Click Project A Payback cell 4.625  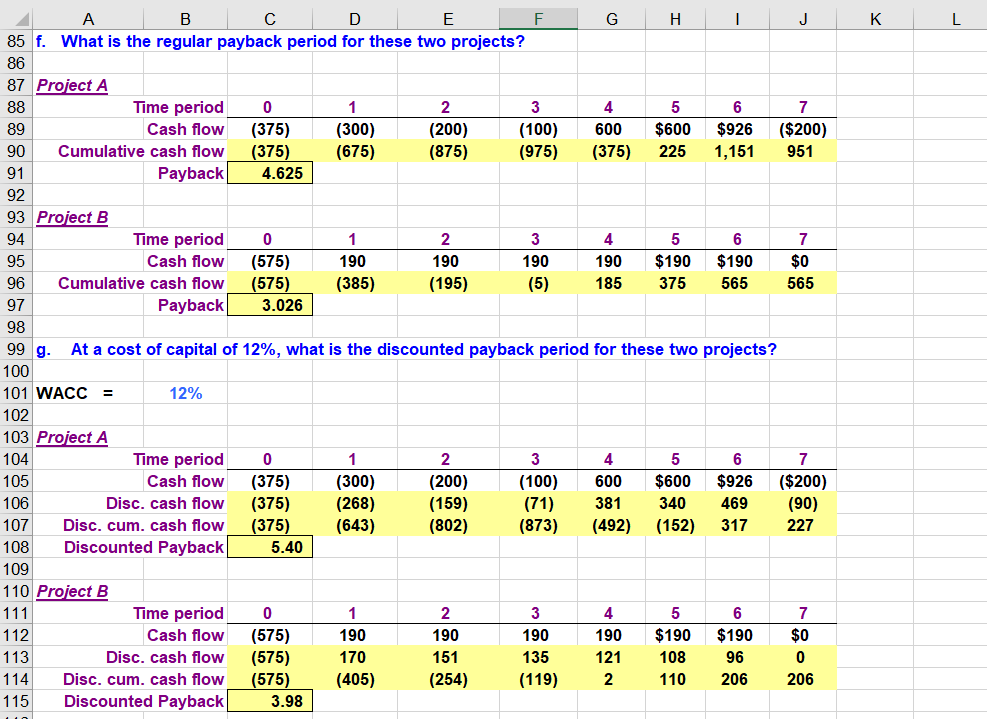[x=270, y=173]
